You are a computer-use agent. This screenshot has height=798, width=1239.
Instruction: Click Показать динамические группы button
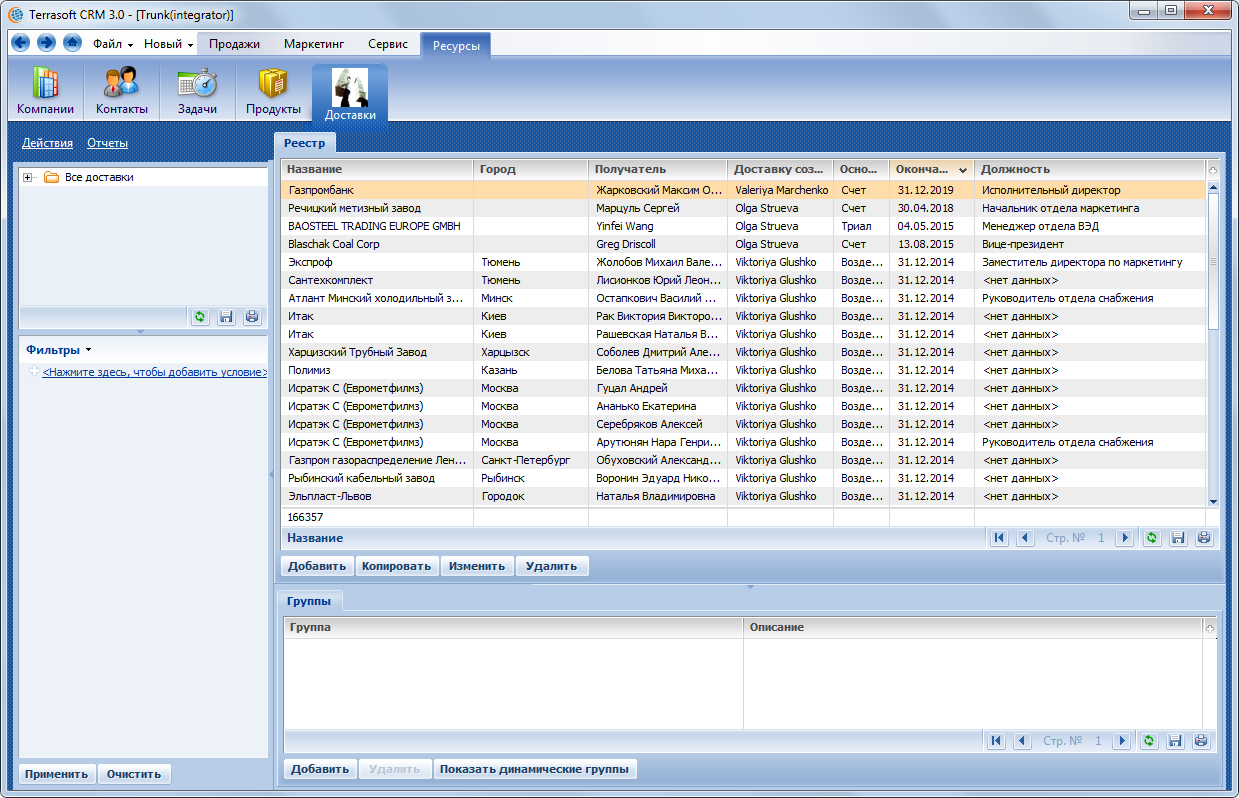(x=535, y=769)
